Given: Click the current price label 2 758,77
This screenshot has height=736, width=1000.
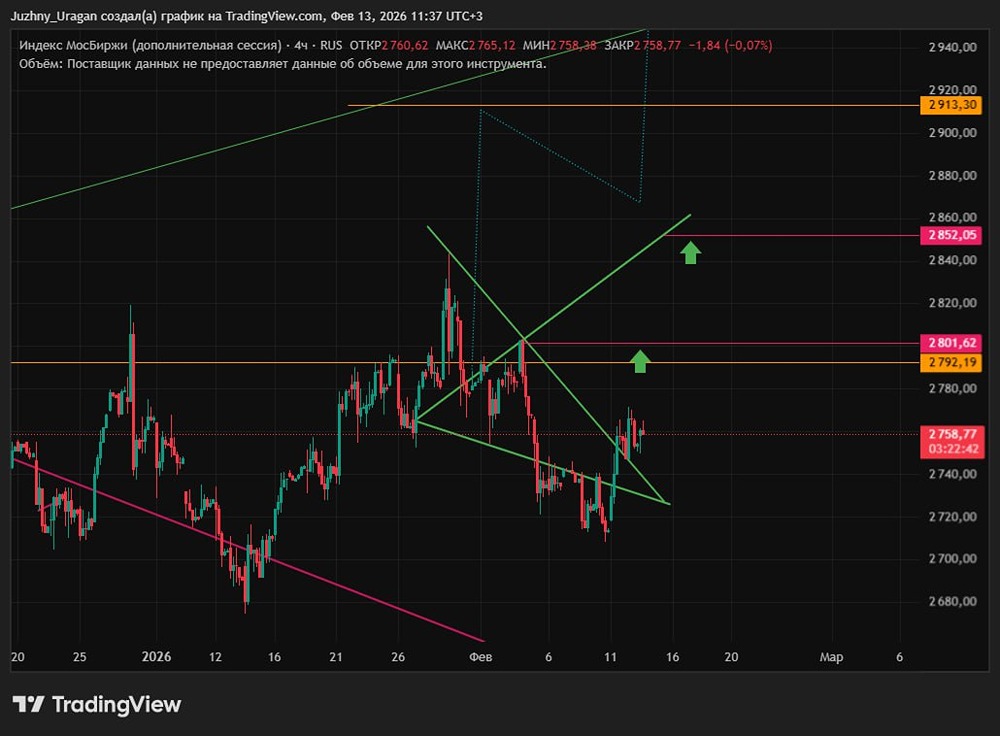Looking at the screenshot, I should coord(952,434).
